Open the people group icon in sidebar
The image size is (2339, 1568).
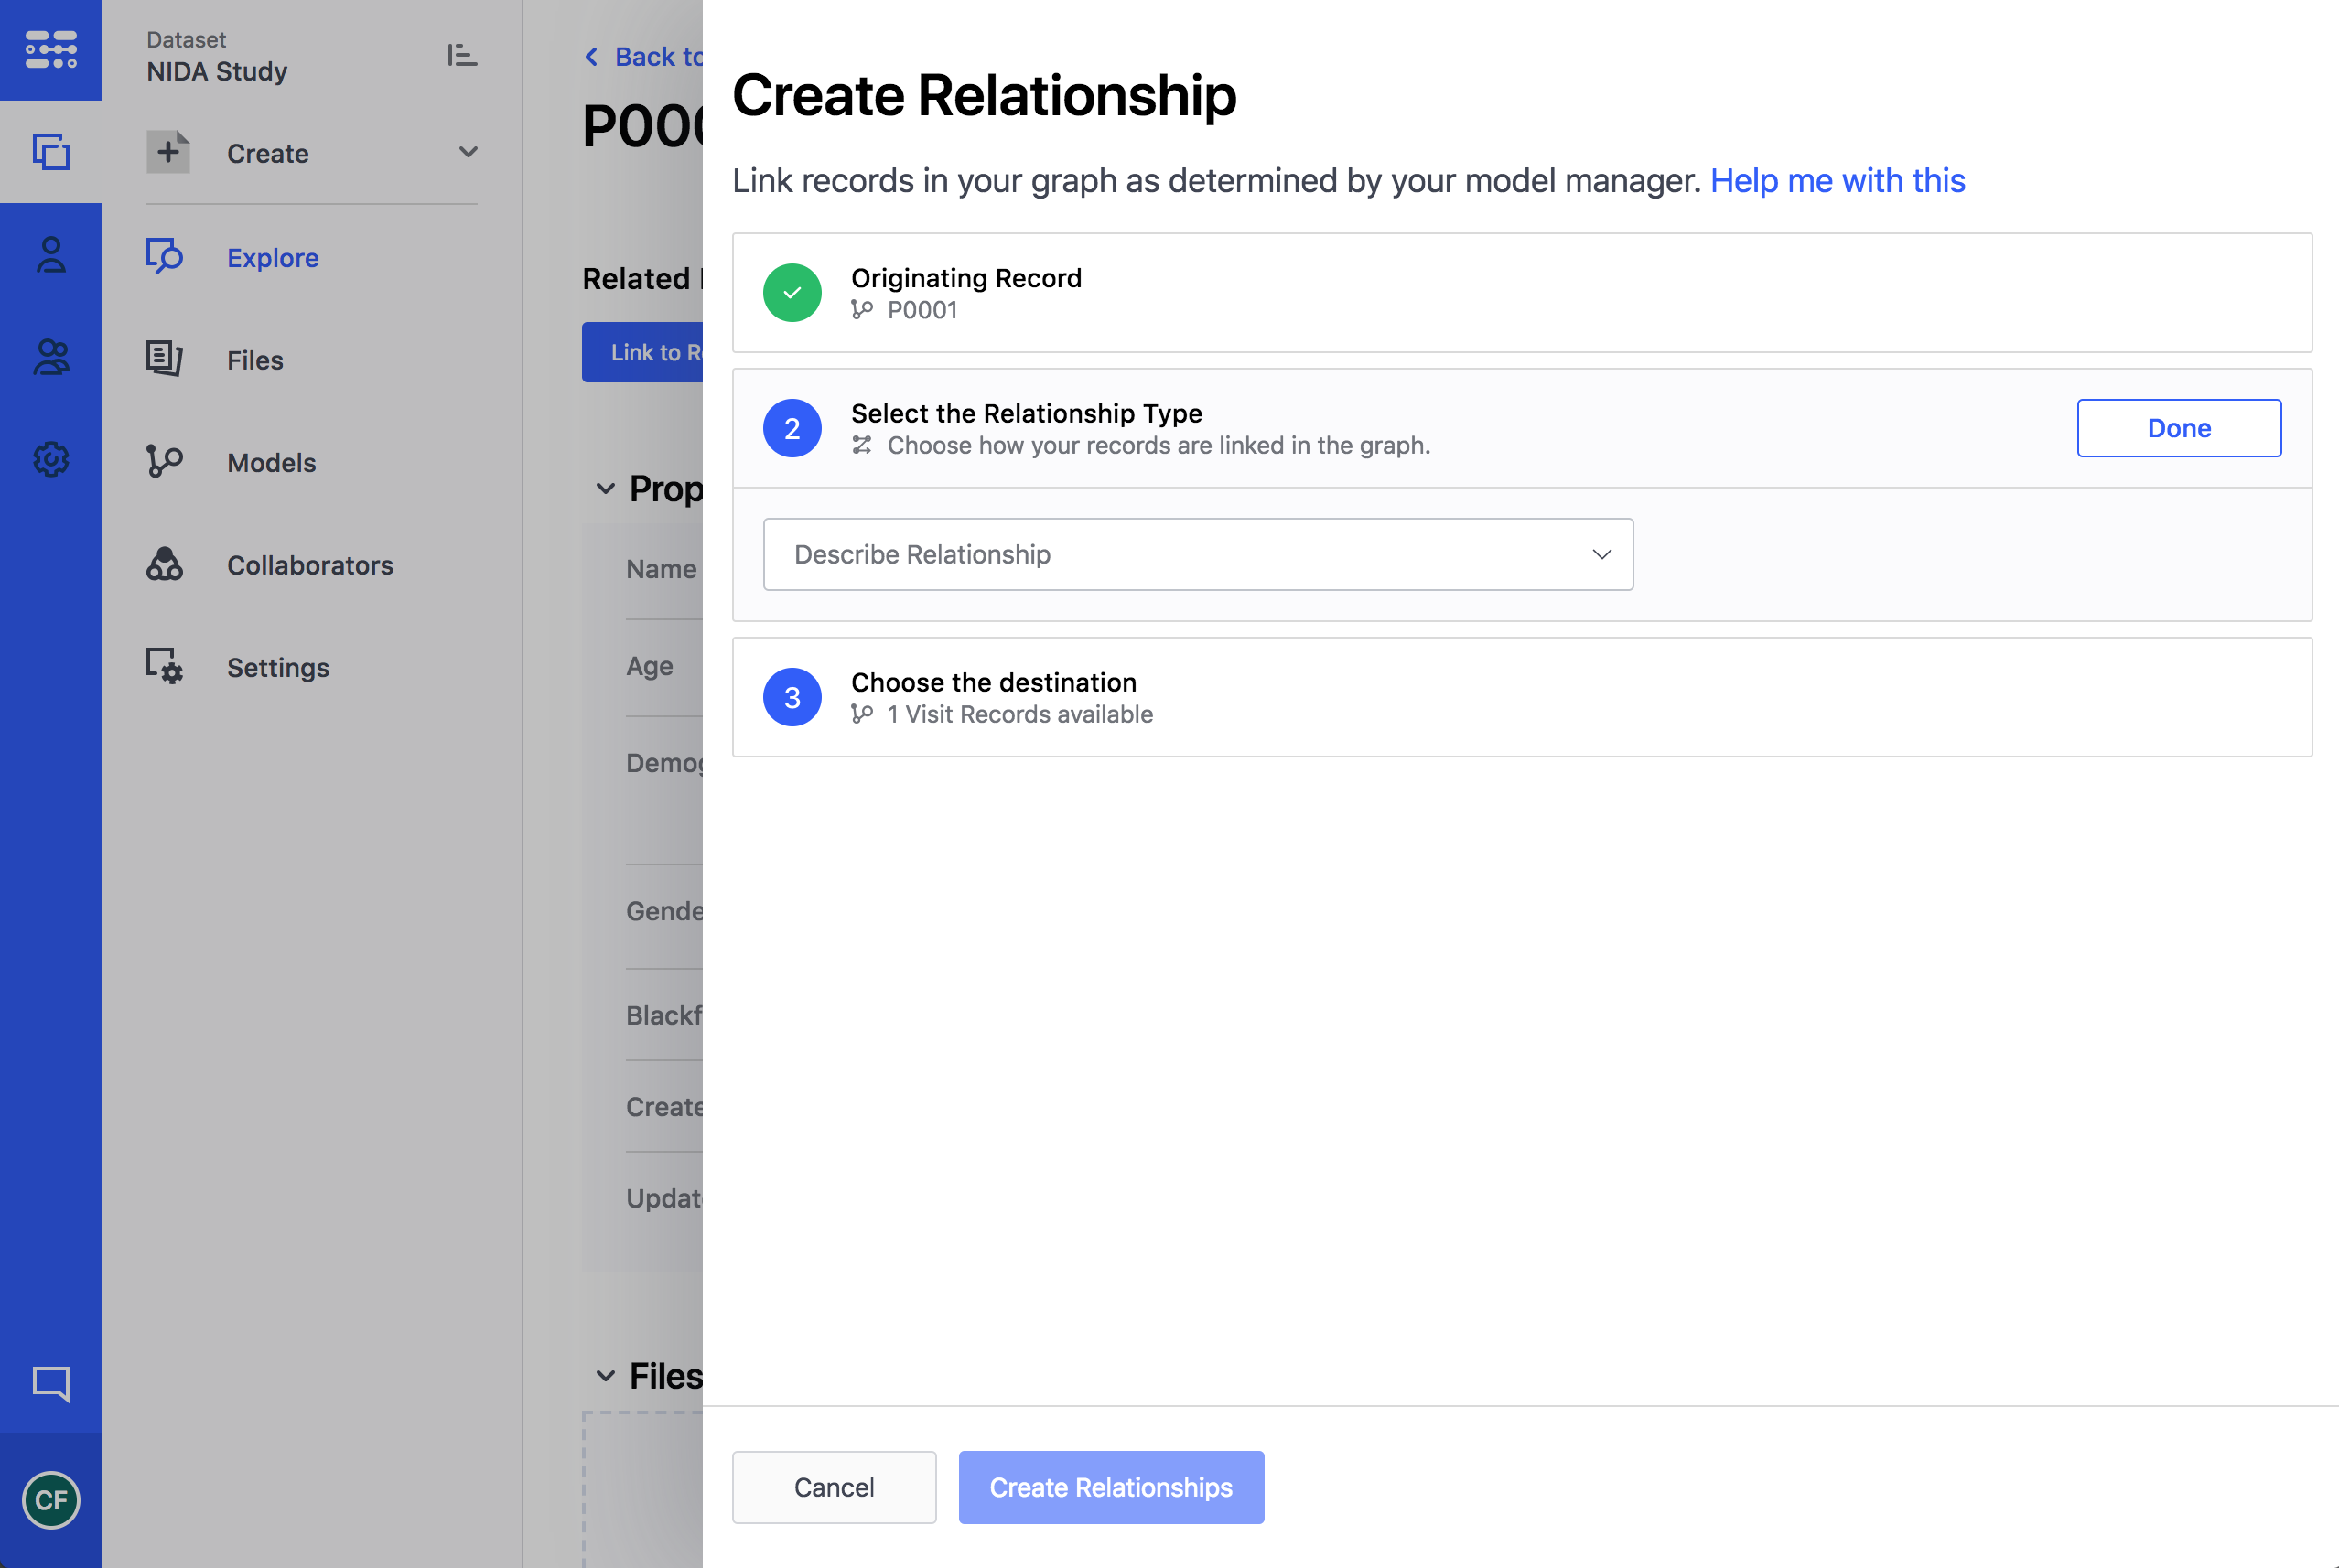click(x=51, y=357)
